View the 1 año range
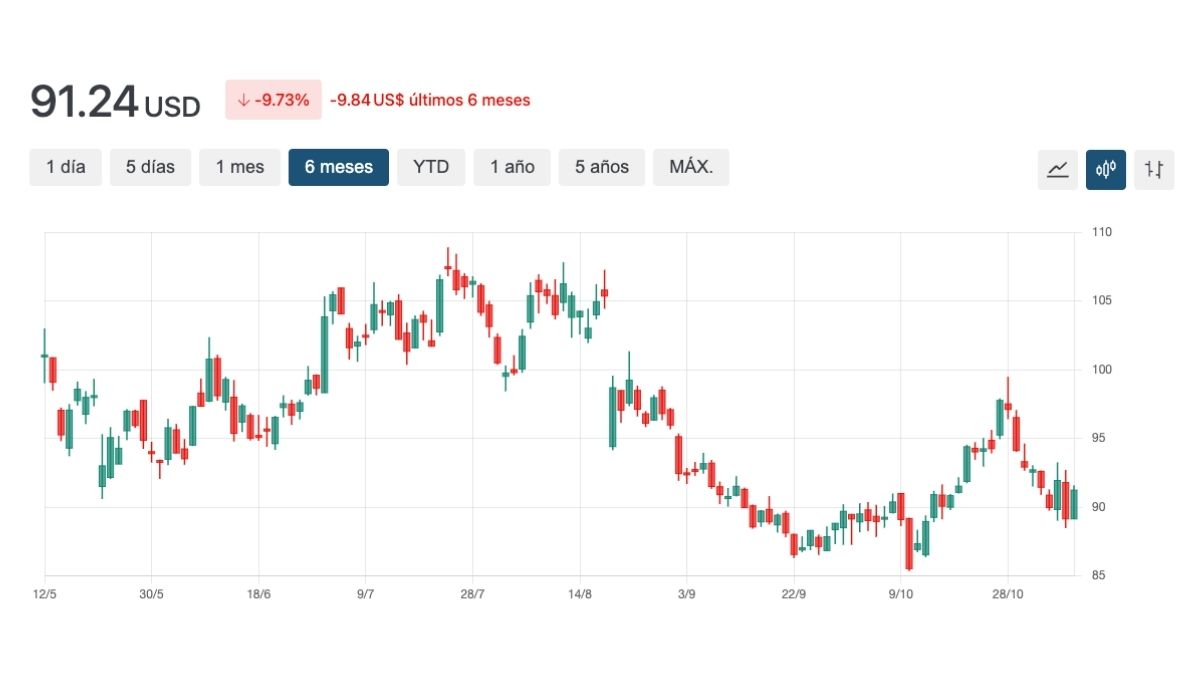Screen dimensions: 1200x675 click(512, 167)
